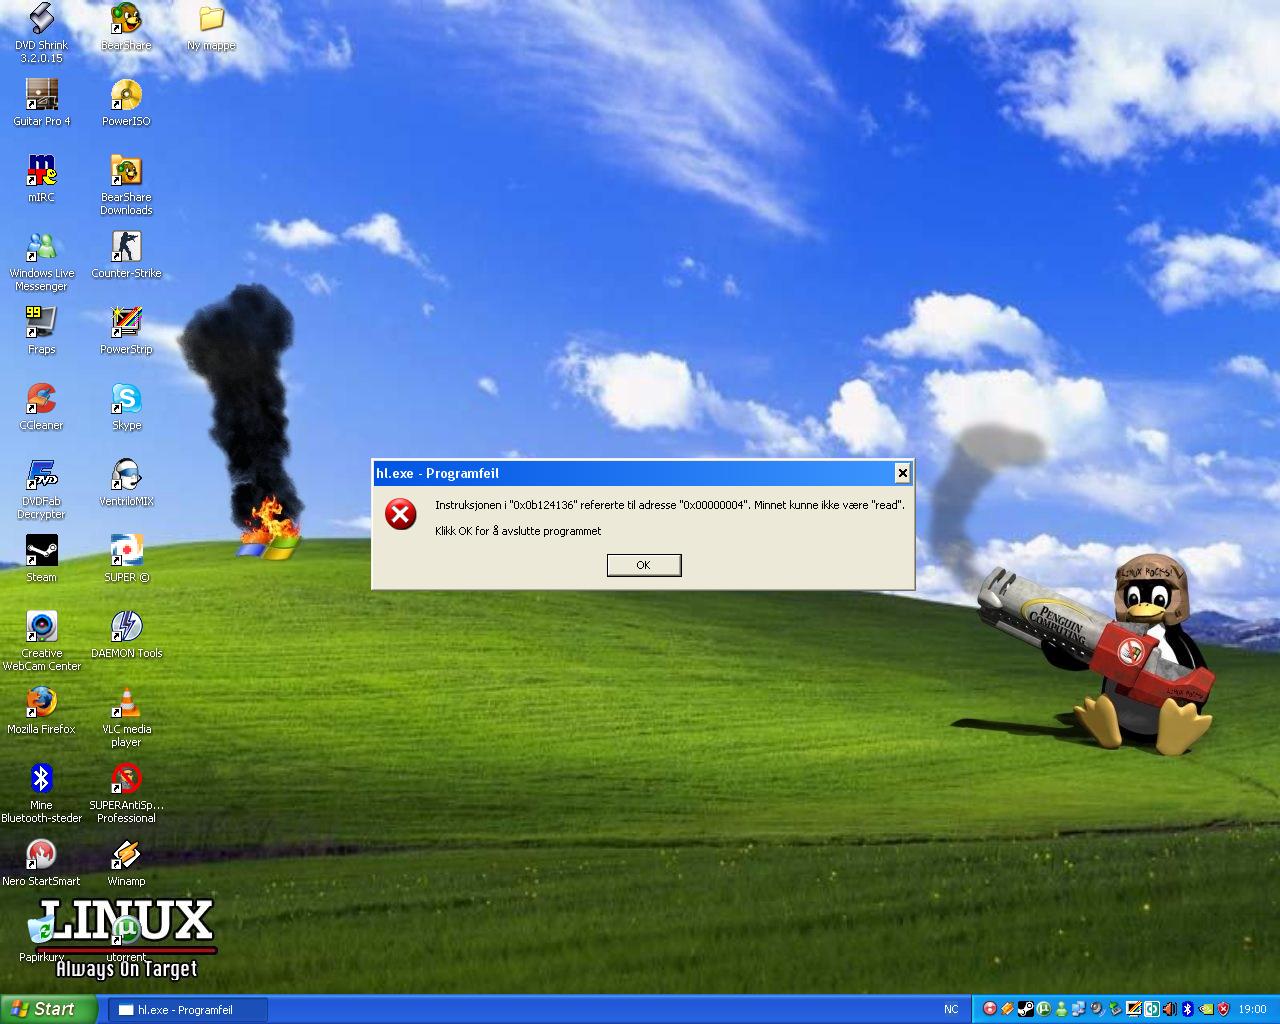Click the Bluetooth tray icon
Image resolution: width=1280 pixels, height=1024 pixels.
[x=1187, y=1009]
